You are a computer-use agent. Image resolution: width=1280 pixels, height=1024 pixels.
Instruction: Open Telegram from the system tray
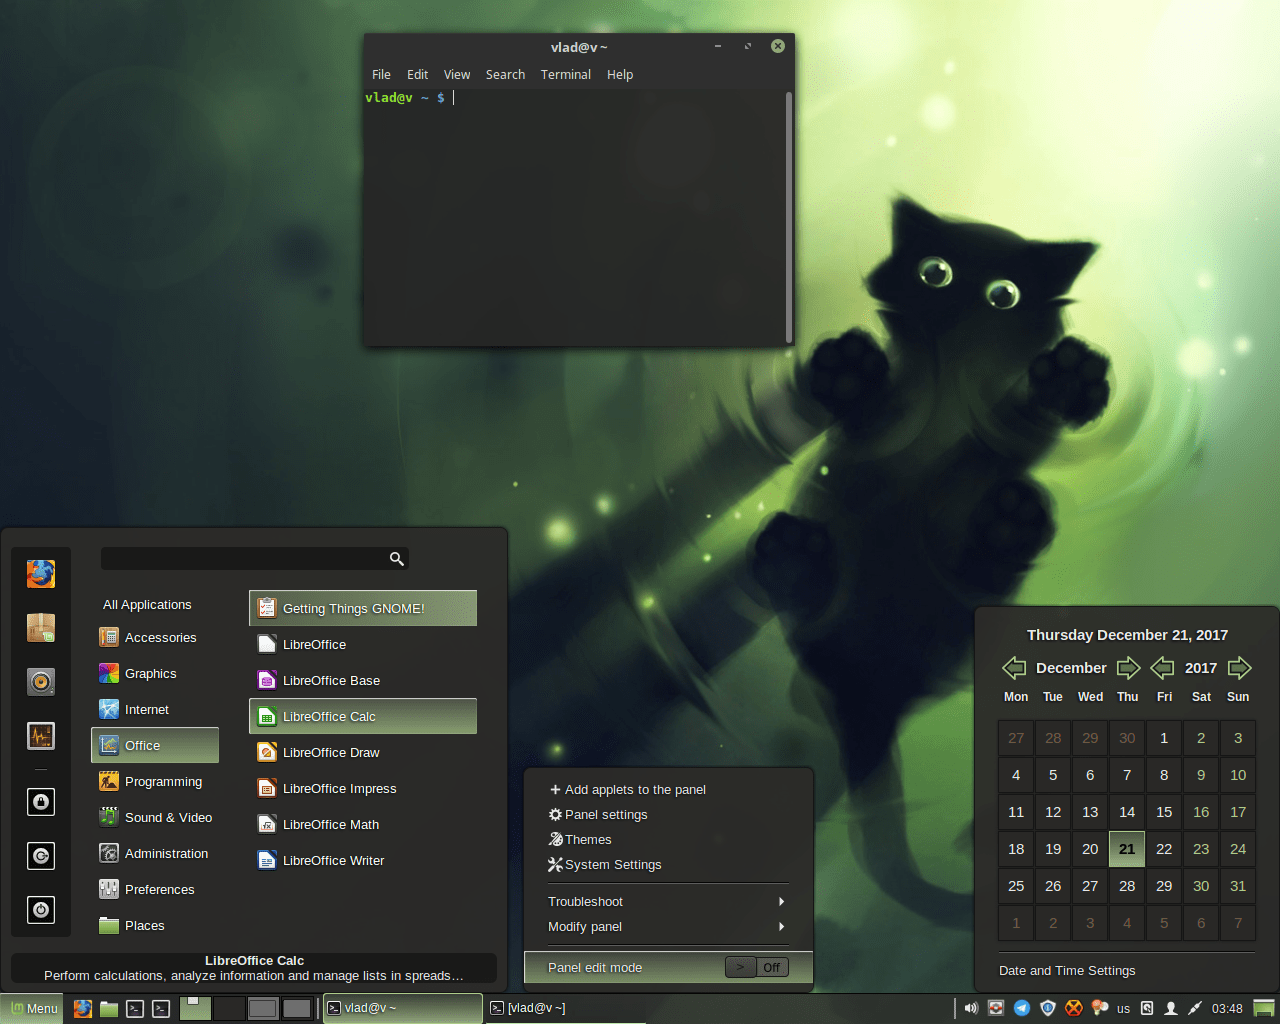[1022, 1008]
